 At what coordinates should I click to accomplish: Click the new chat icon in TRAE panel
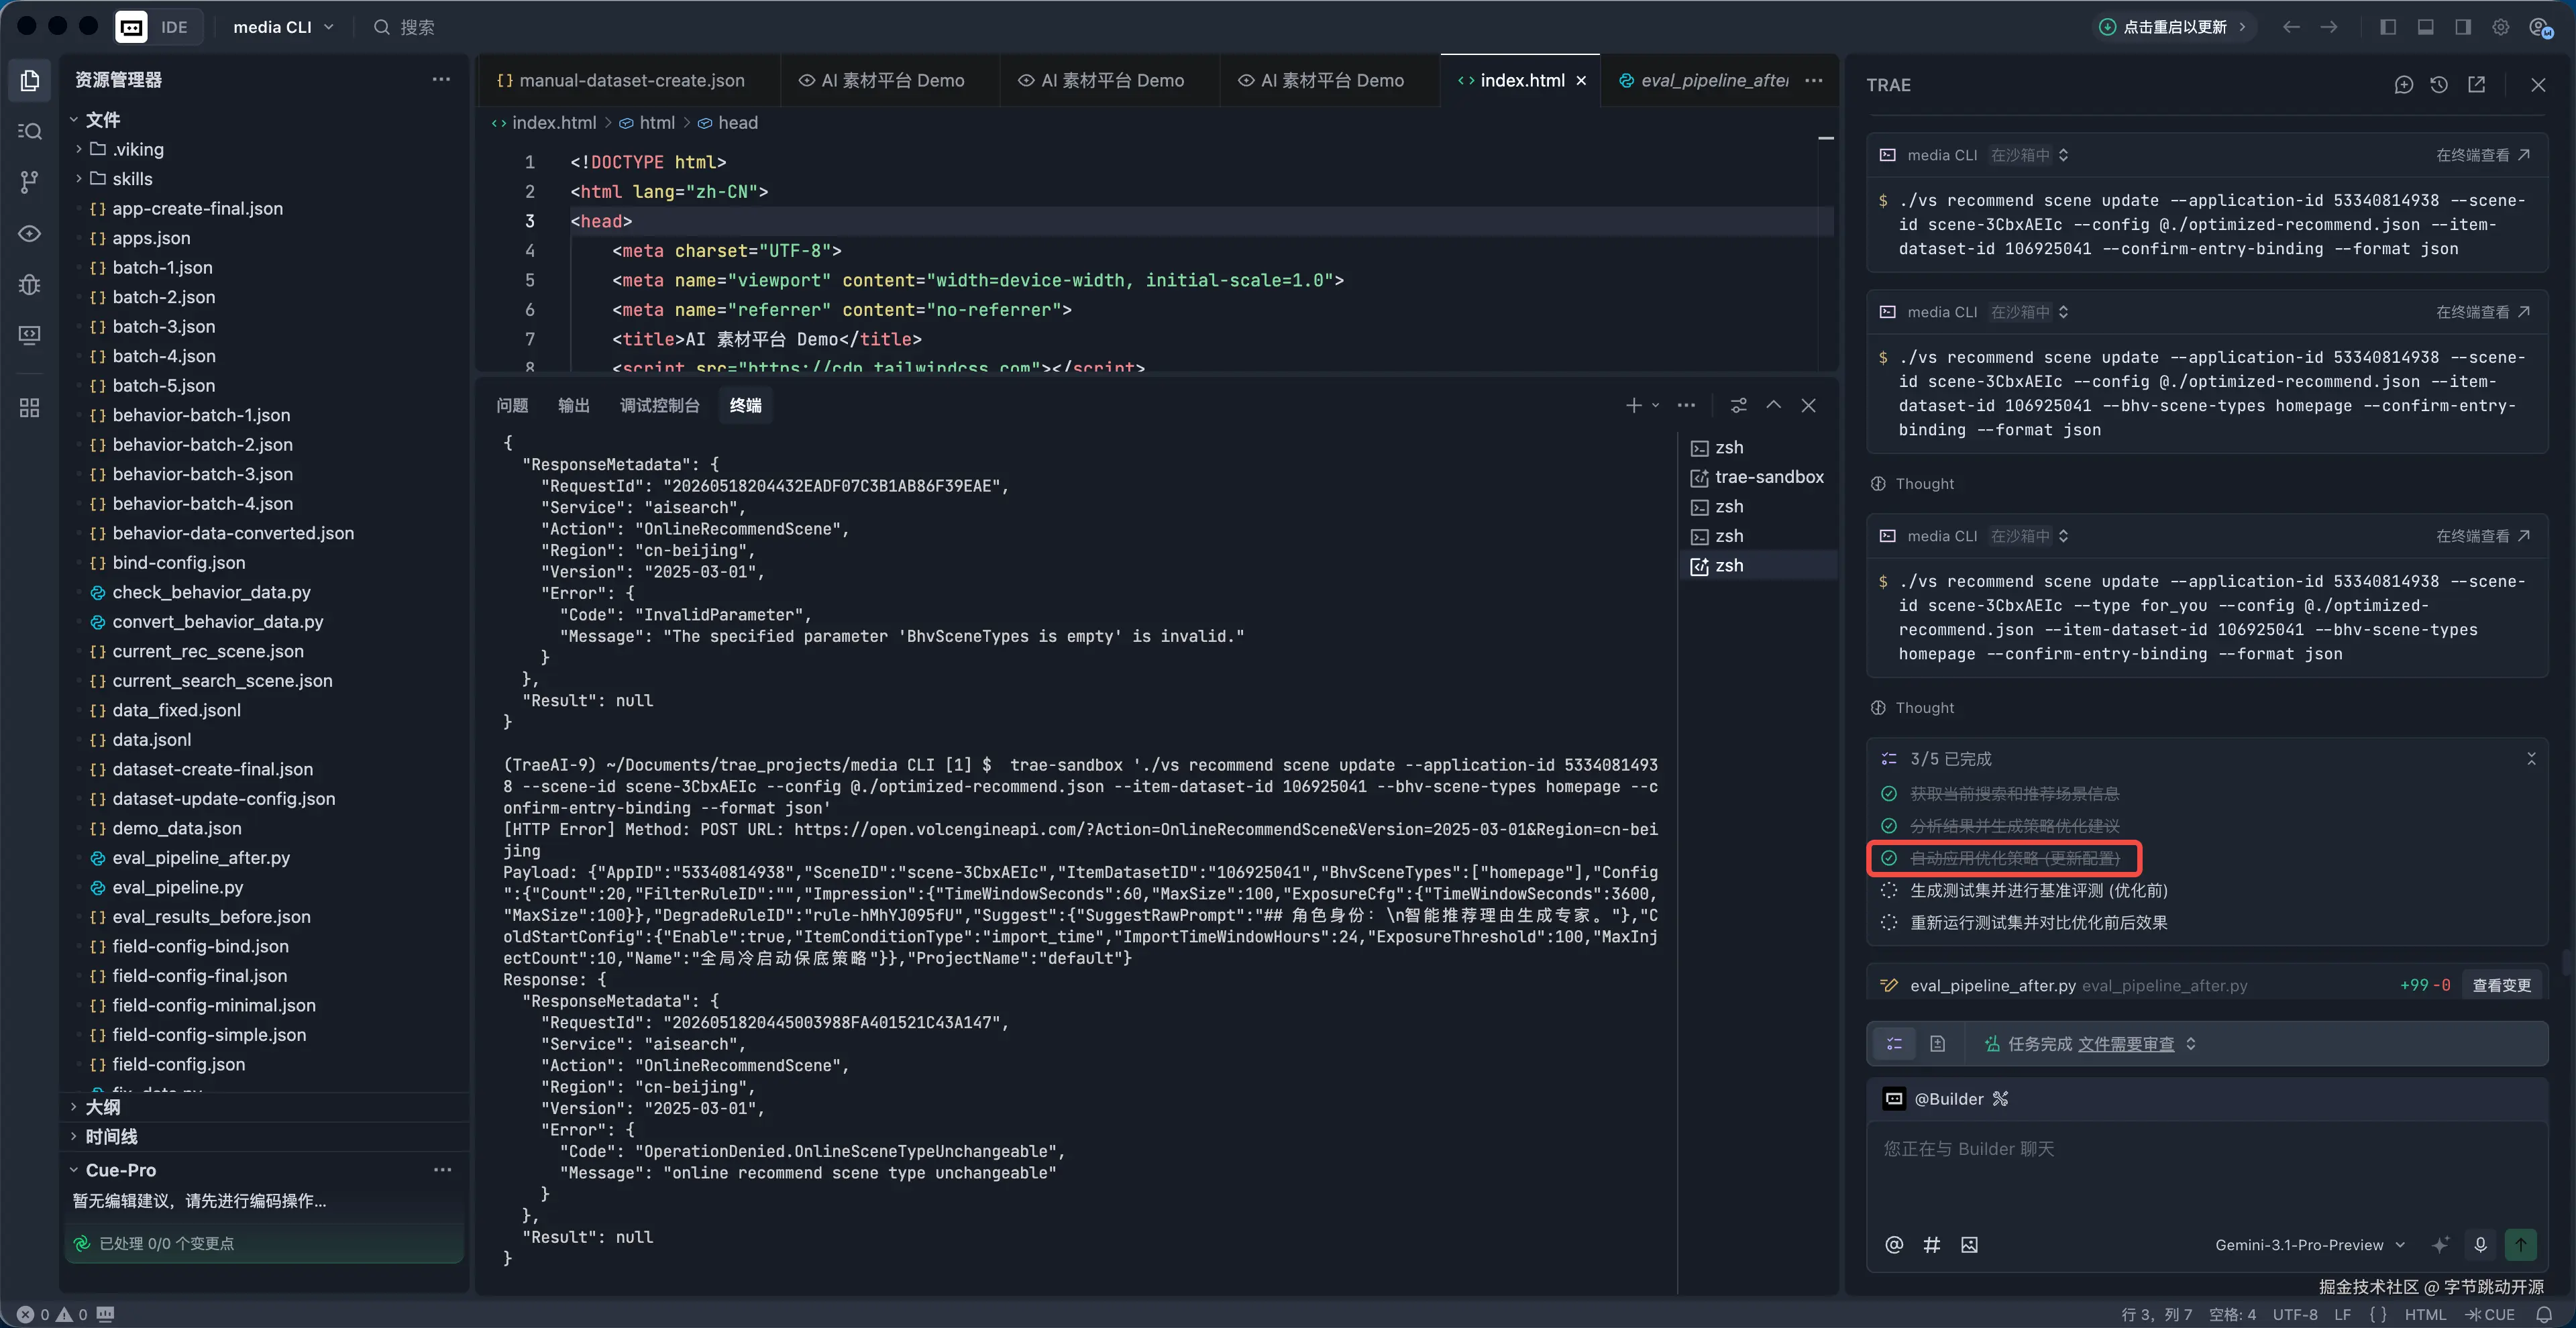coord(2404,85)
